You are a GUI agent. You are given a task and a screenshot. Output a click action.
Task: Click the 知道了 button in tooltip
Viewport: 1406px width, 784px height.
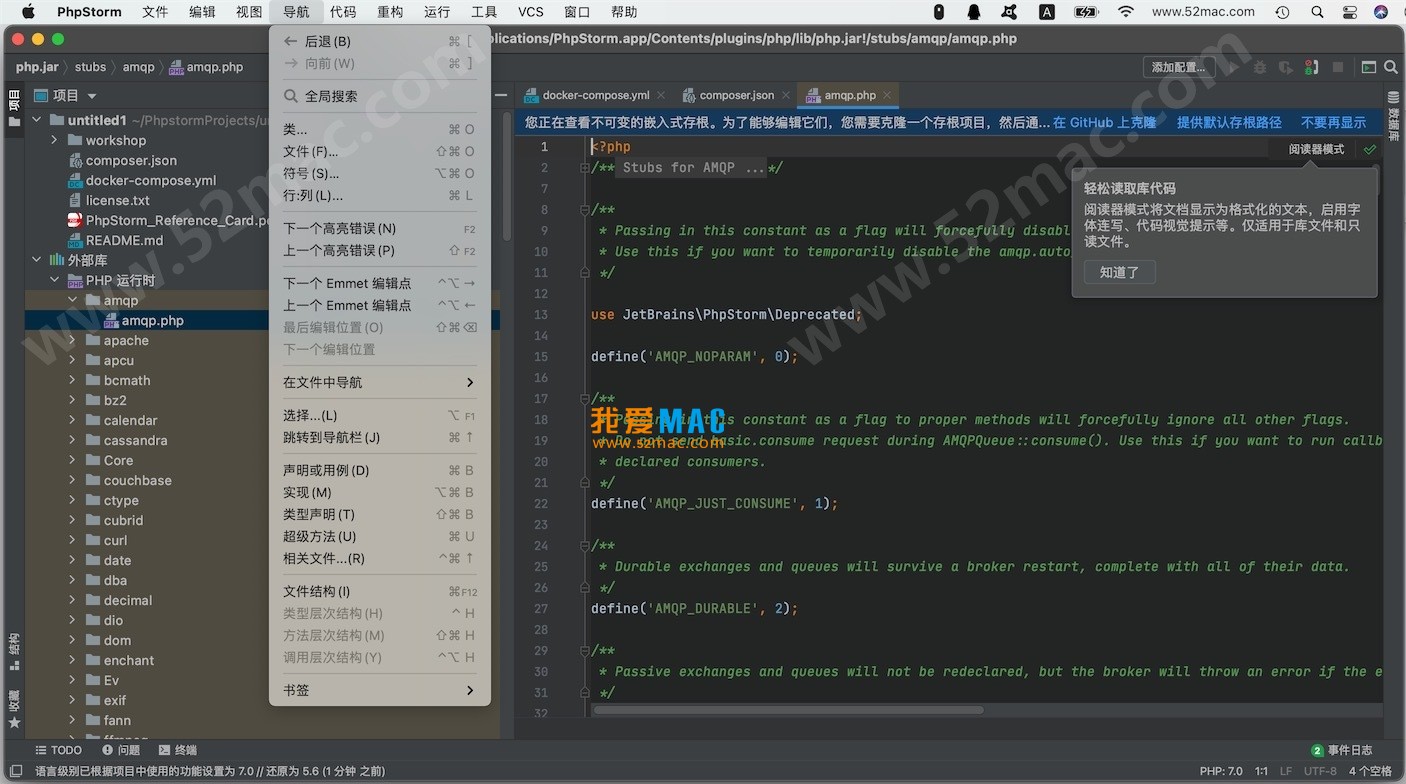(1119, 272)
